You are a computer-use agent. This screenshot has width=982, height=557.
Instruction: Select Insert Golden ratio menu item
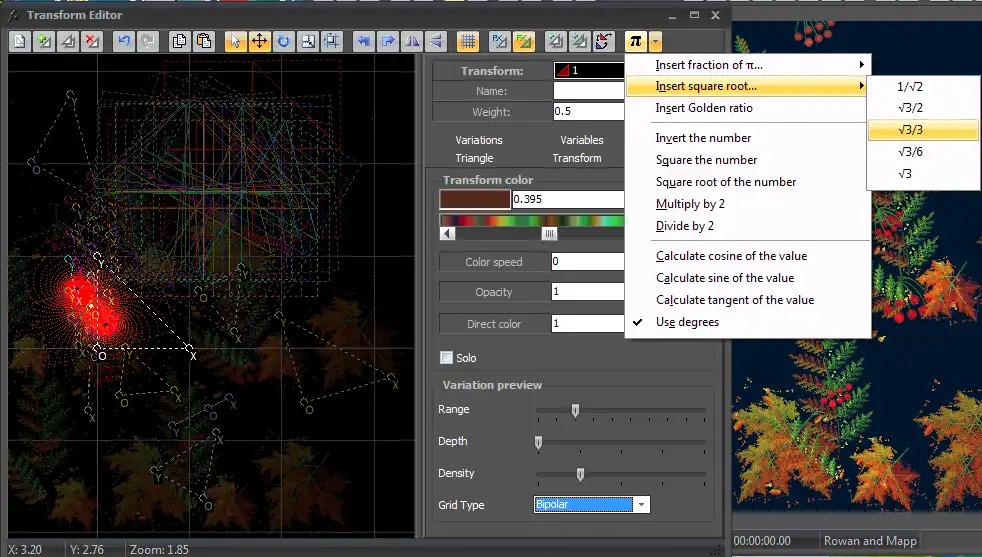[x=704, y=108]
